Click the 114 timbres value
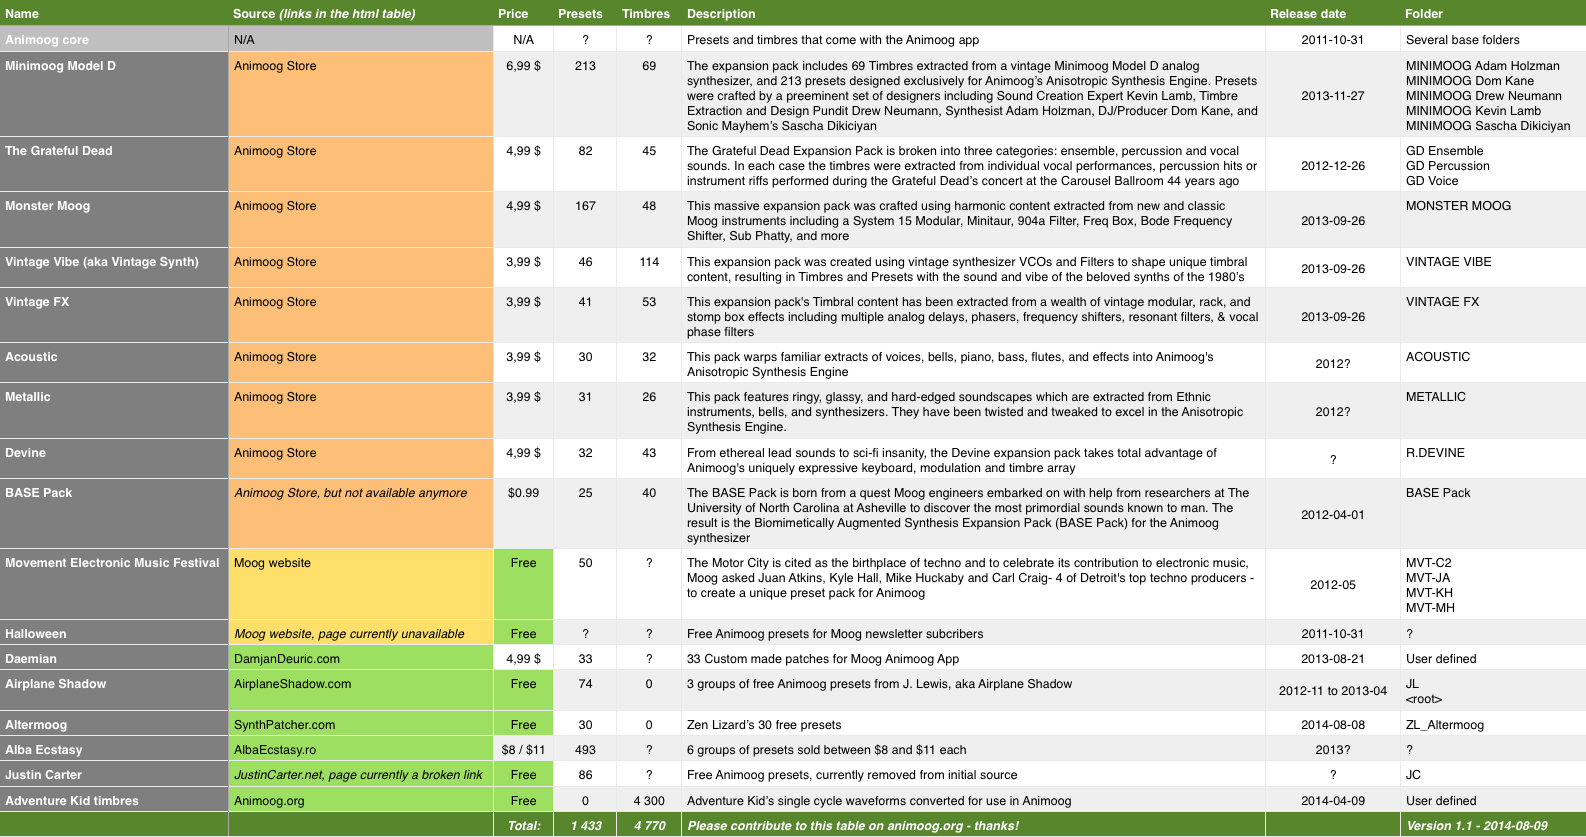Viewport: 1586px width, 837px height. pyautogui.click(x=649, y=262)
